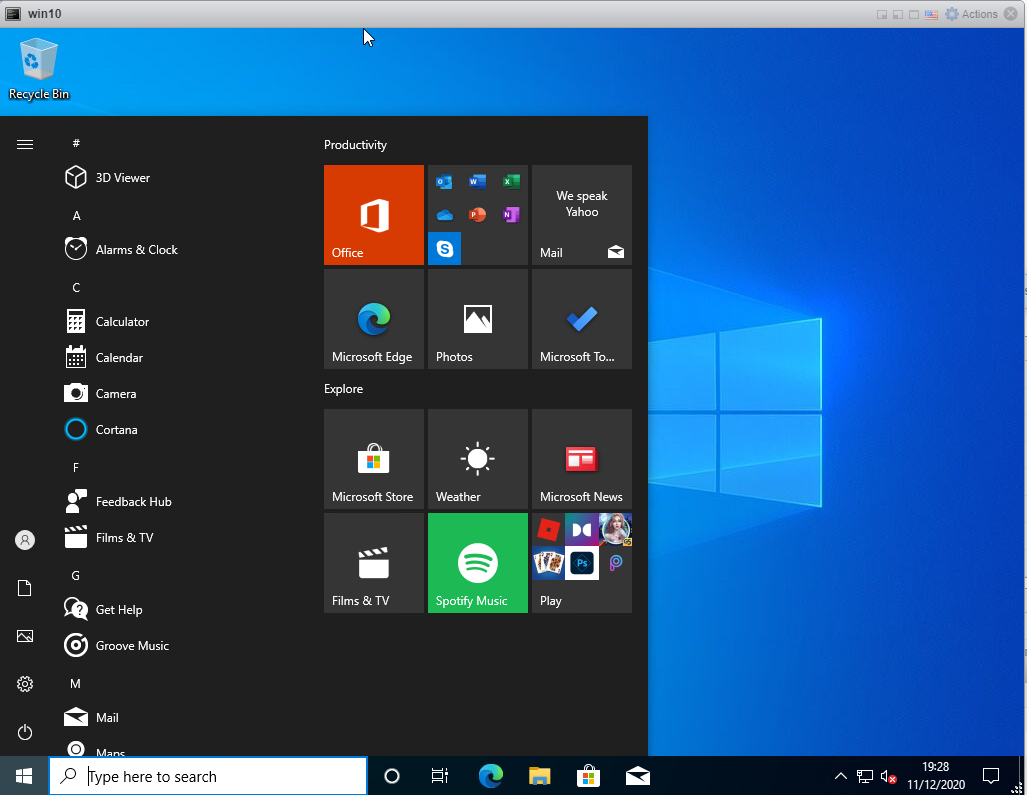The height and width of the screenshot is (795, 1027).
Task: Open Task View from the taskbar
Action: 439,776
